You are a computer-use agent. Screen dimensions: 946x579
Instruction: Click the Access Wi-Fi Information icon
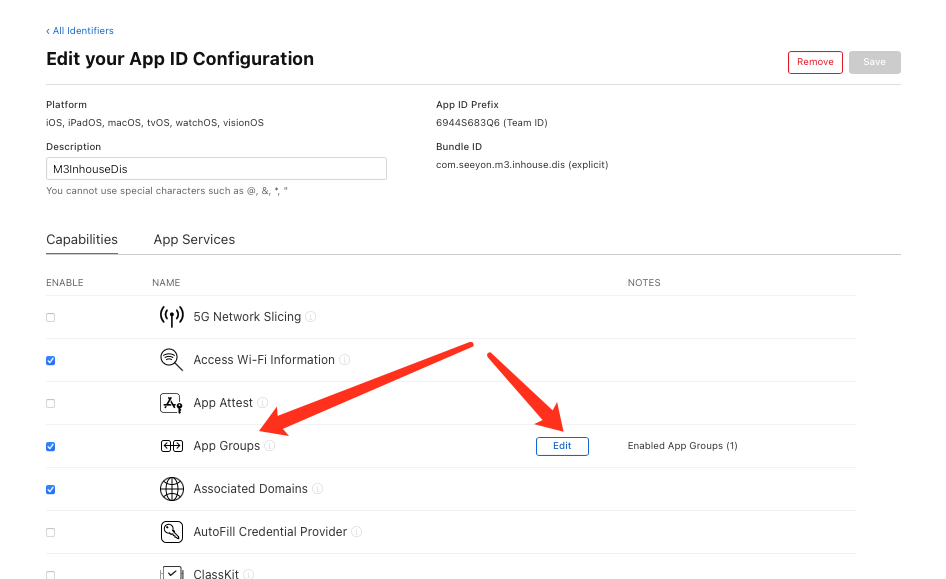click(171, 359)
